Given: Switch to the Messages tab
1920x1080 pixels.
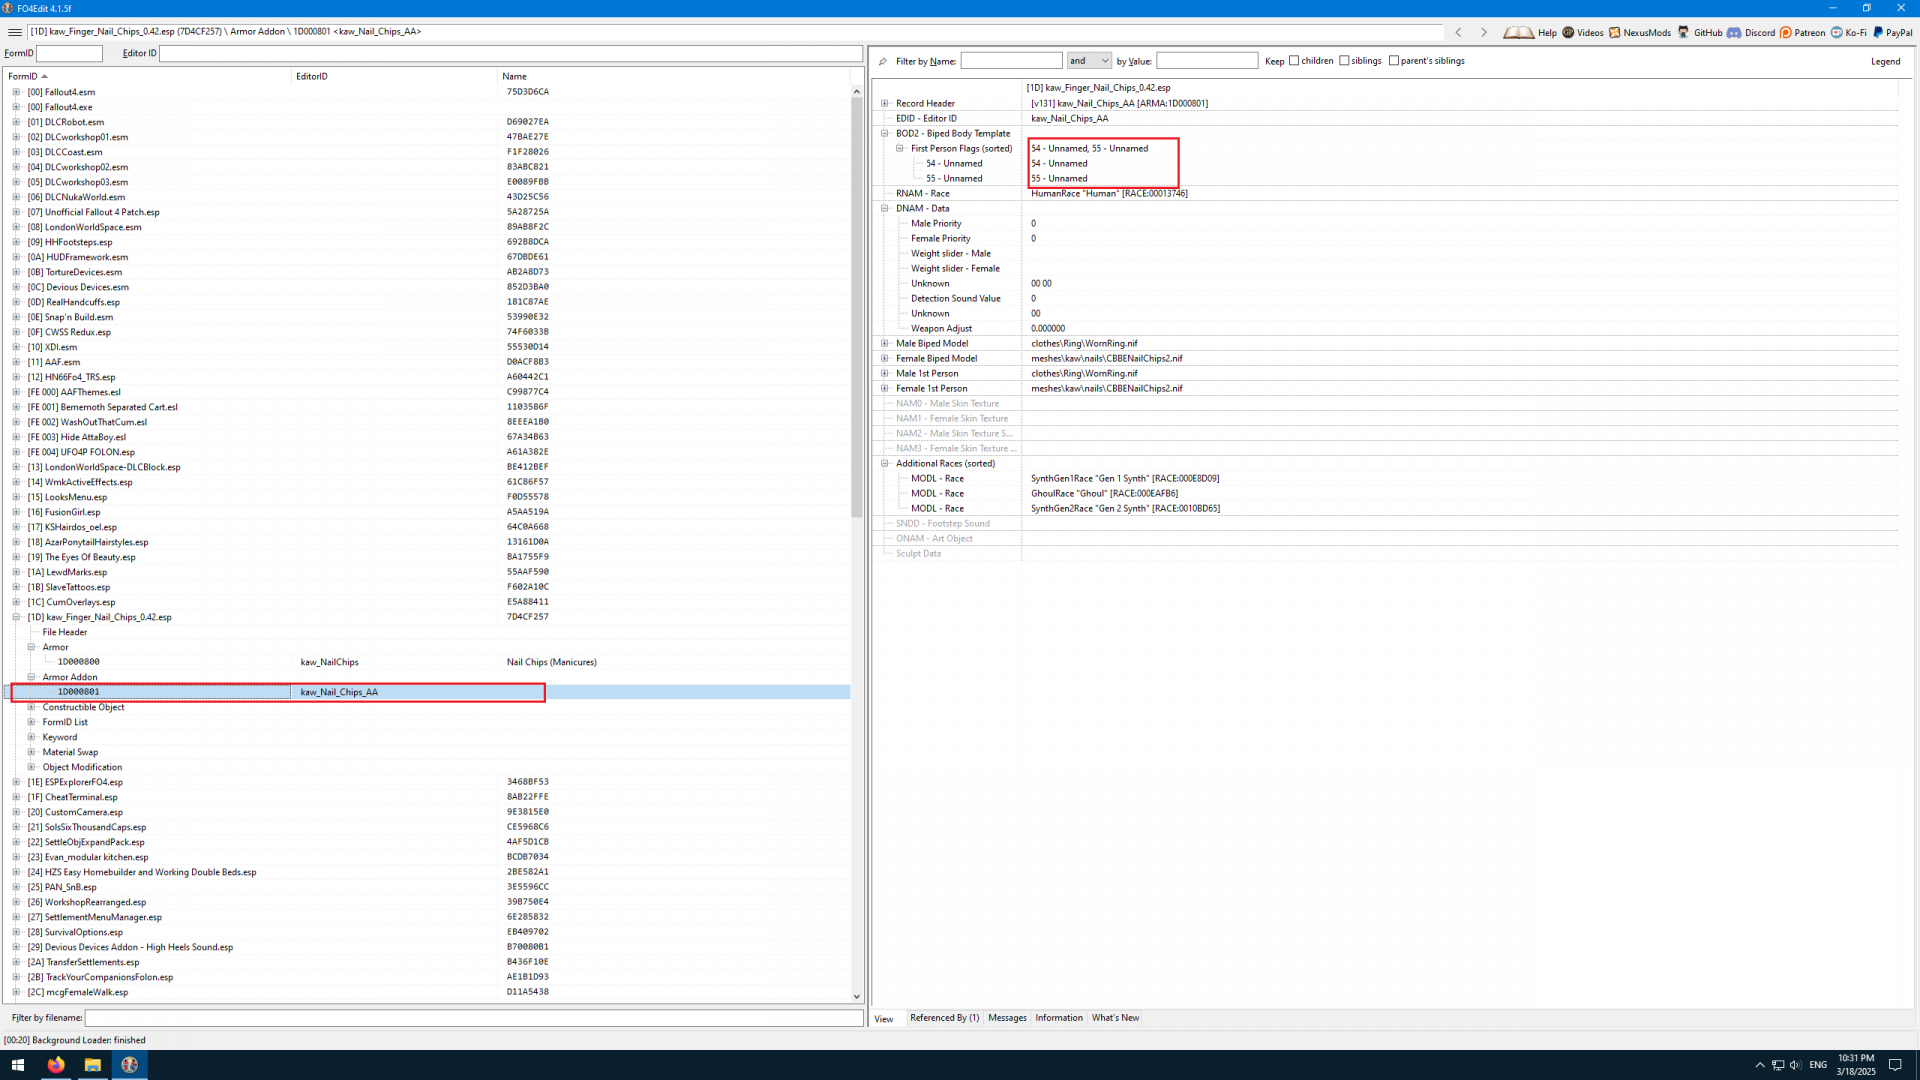Looking at the screenshot, I should click(1007, 1018).
